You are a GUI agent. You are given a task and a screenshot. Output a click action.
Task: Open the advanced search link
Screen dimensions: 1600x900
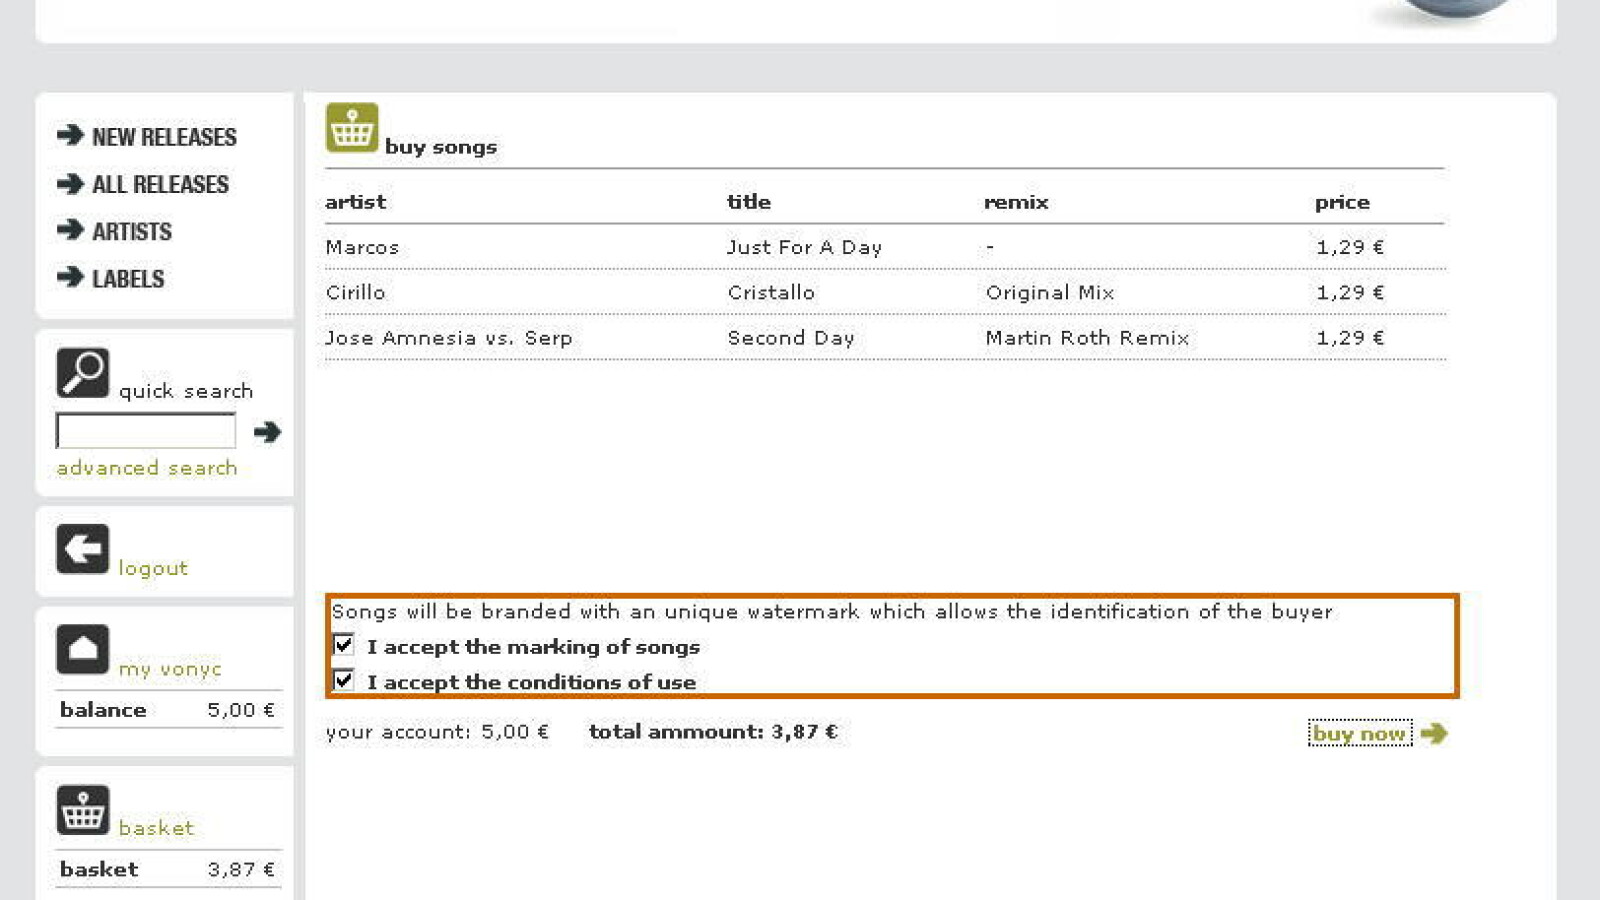point(147,468)
